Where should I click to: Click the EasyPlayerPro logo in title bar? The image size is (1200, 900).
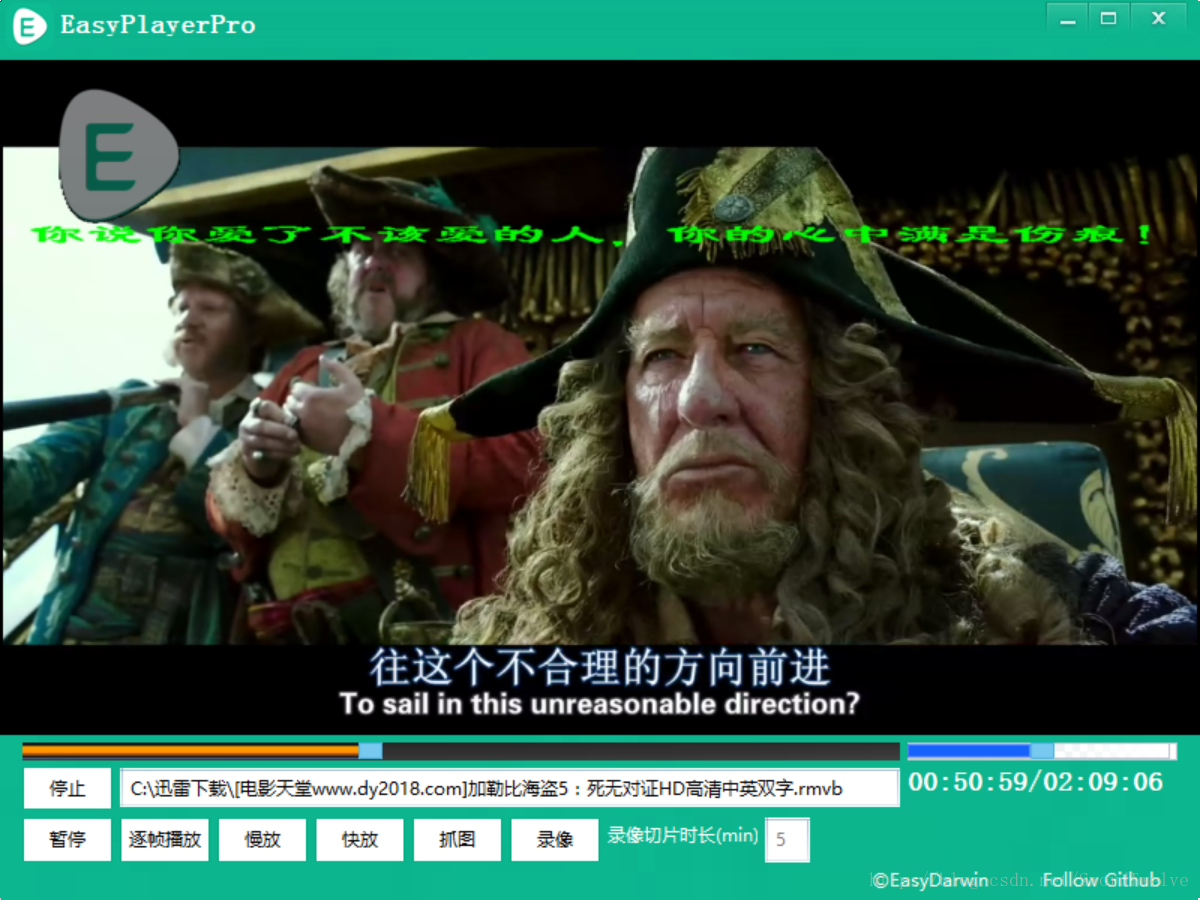pyautogui.click(x=30, y=25)
